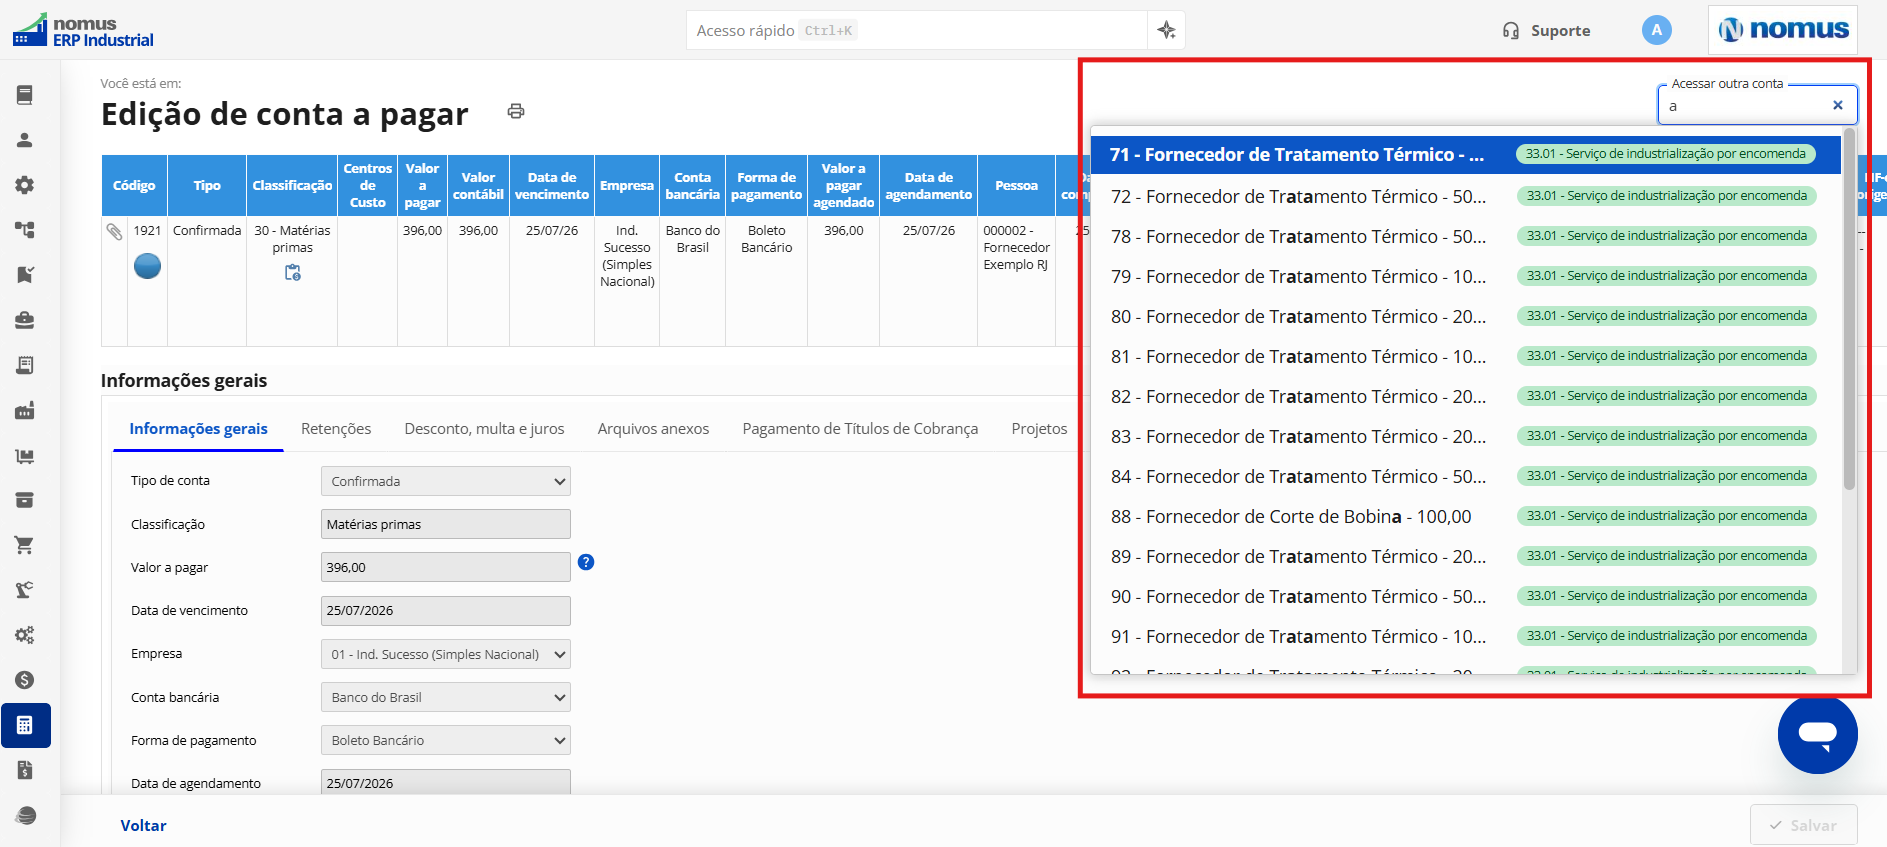Click the book icon in sidebar
Image resolution: width=1887 pixels, height=847 pixels.
(25, 95)
